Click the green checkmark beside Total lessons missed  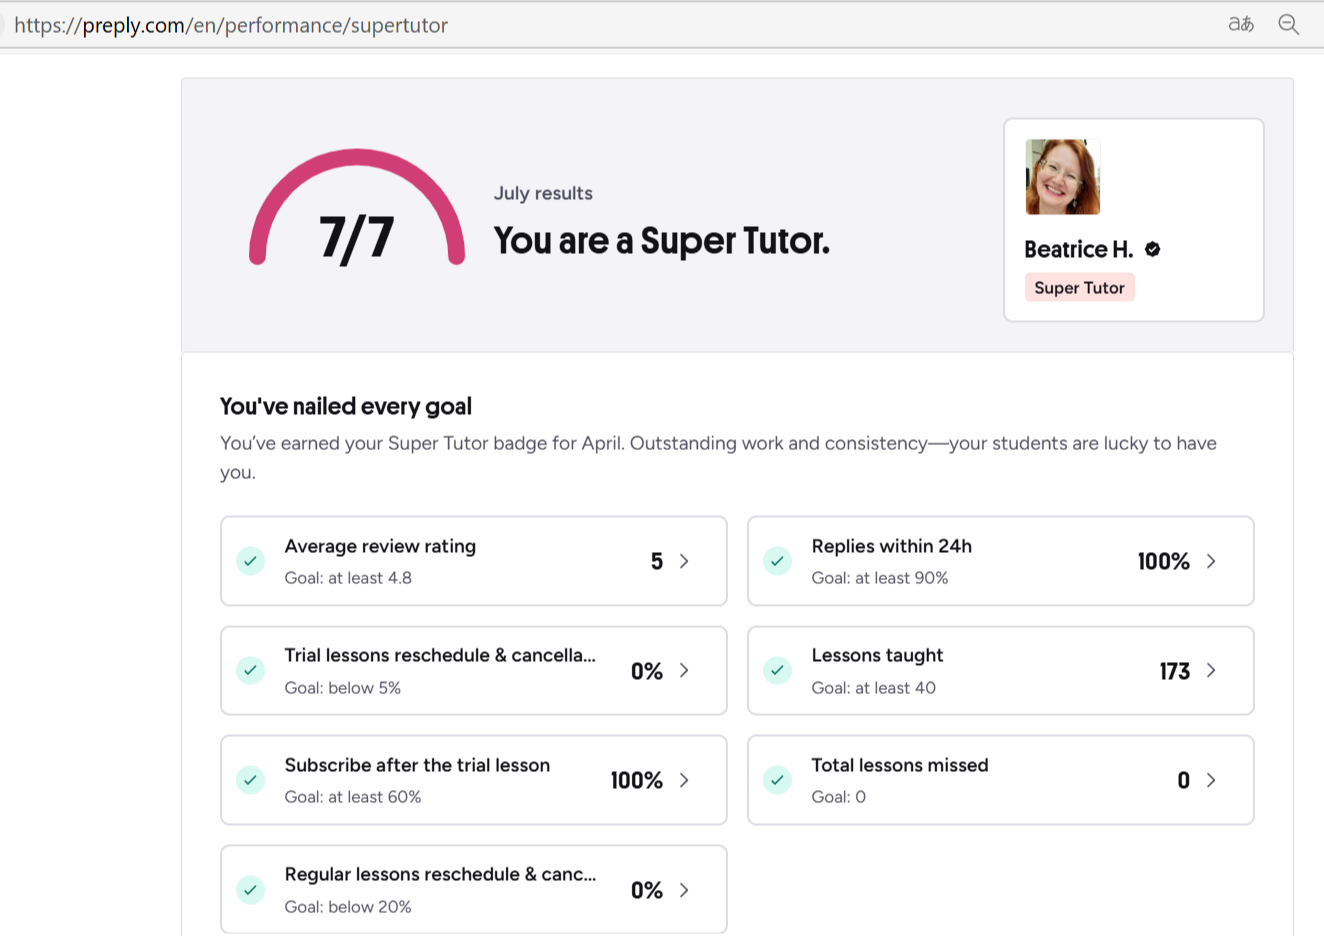click(778, 780)
